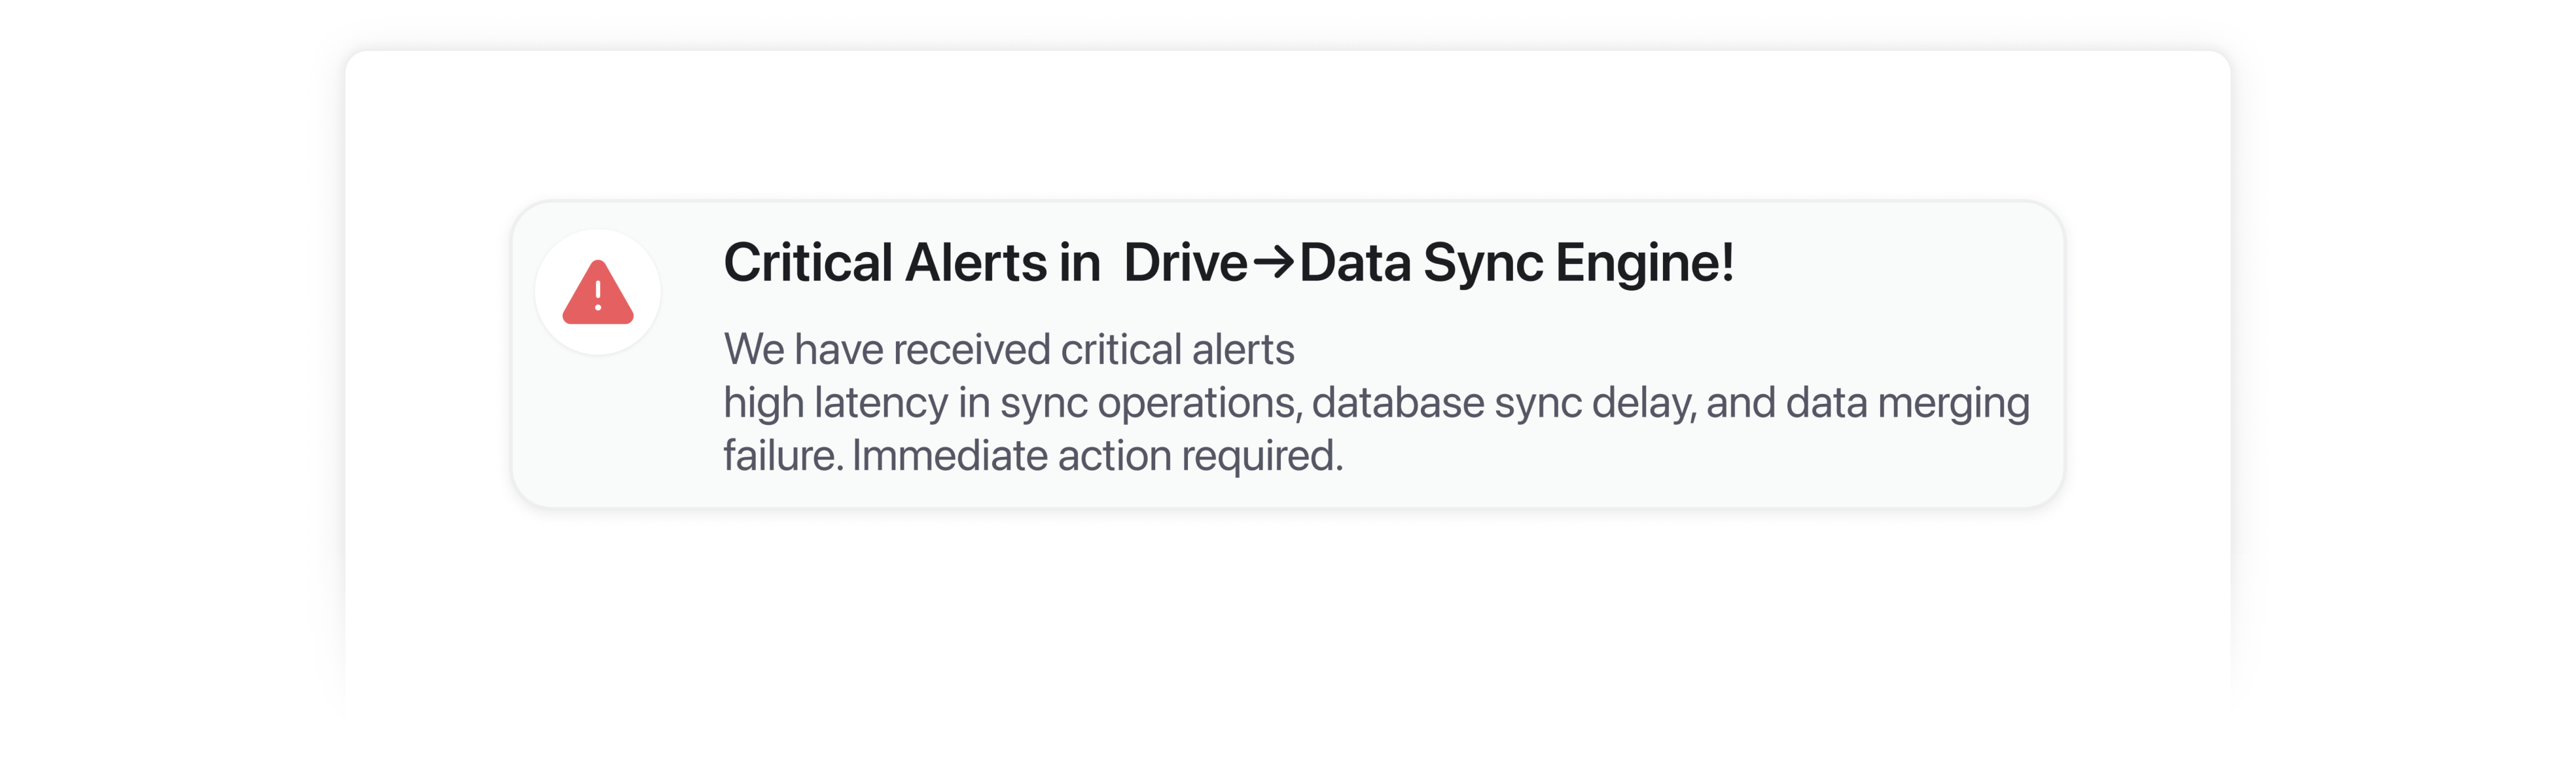Click the arrow between Drive and Data Sync
The width and height of the screenshot is (2576, 766).
tap(1273, 263)
